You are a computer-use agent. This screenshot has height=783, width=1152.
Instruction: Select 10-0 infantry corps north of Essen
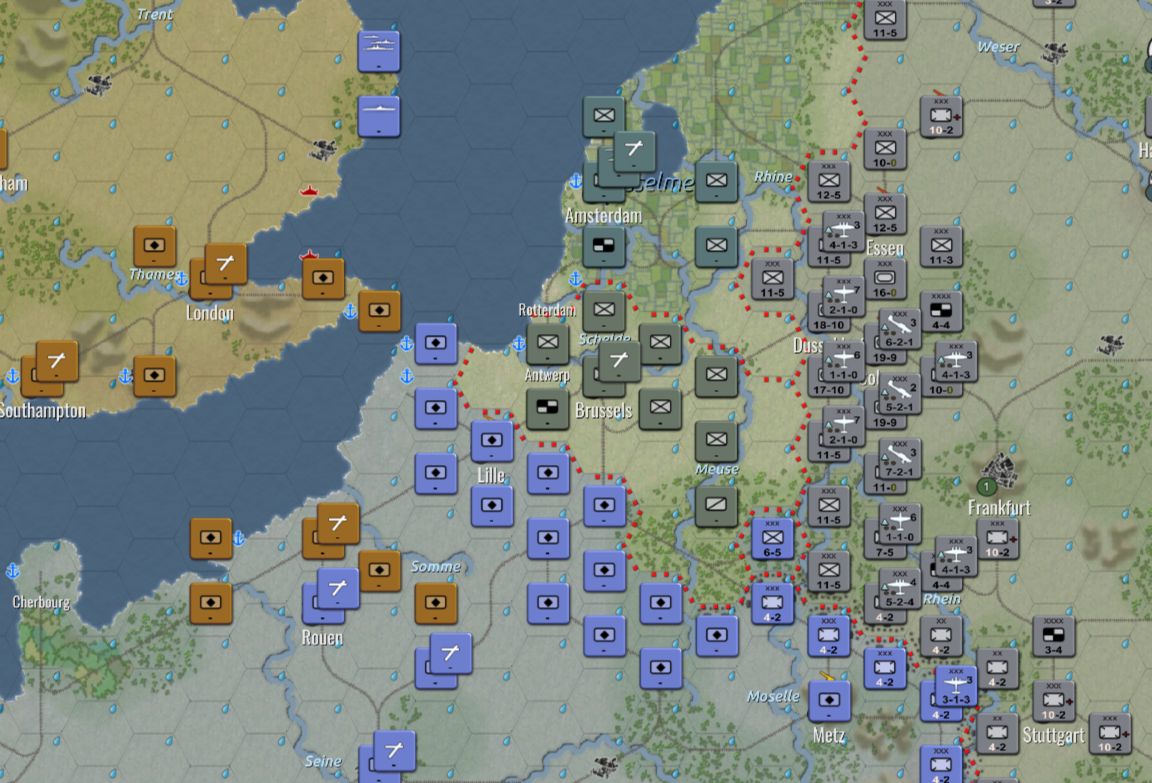pyautogui.click(x=885, y=150)
